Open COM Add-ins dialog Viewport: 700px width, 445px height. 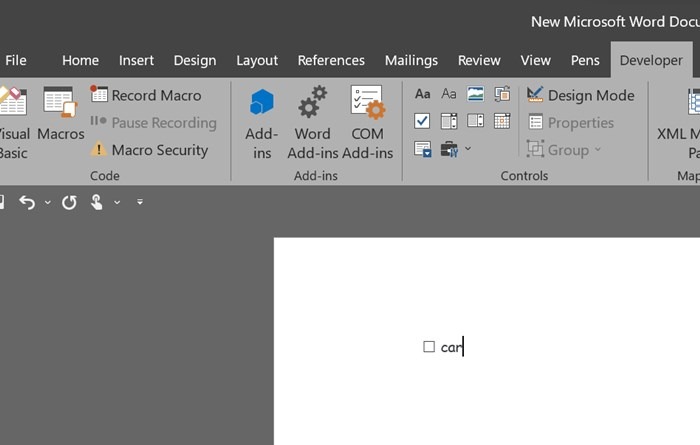367,123
